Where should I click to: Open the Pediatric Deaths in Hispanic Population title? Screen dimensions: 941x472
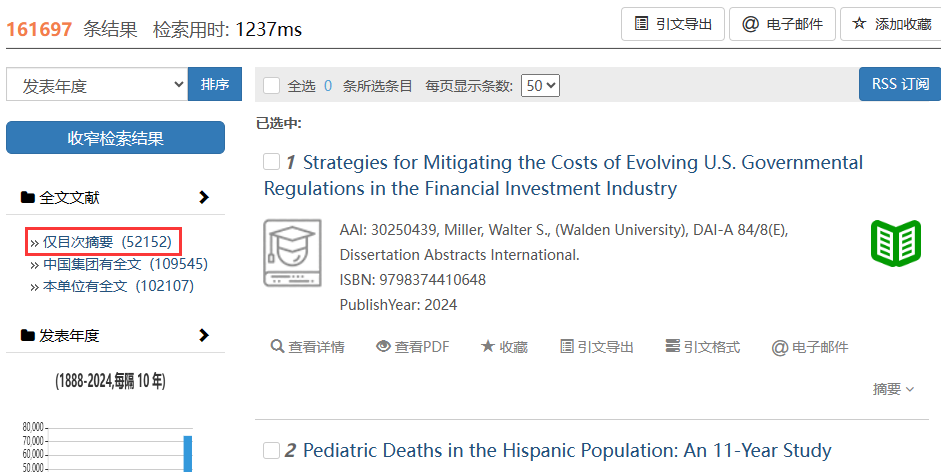[x=566, y=451]
